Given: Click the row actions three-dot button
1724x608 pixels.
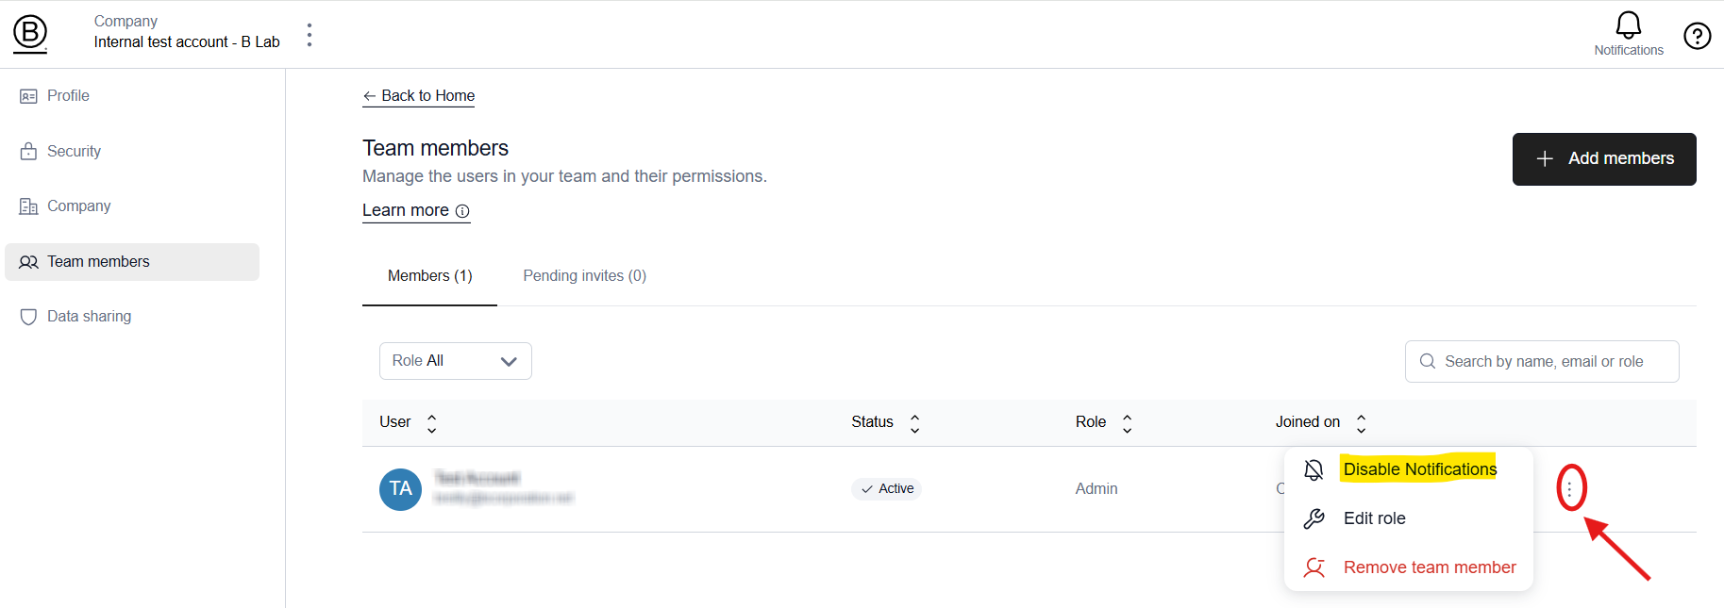Looking at the screenshot, I should pyautogui.click(x=1569, y=489).
